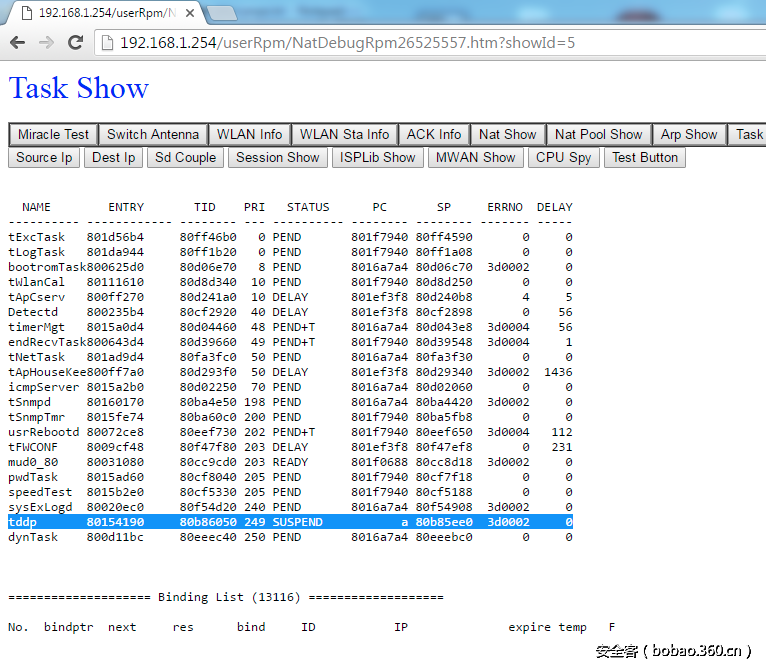Click the tWlanCal task name
The image size is (766, 669).
[x=37, y=282]
